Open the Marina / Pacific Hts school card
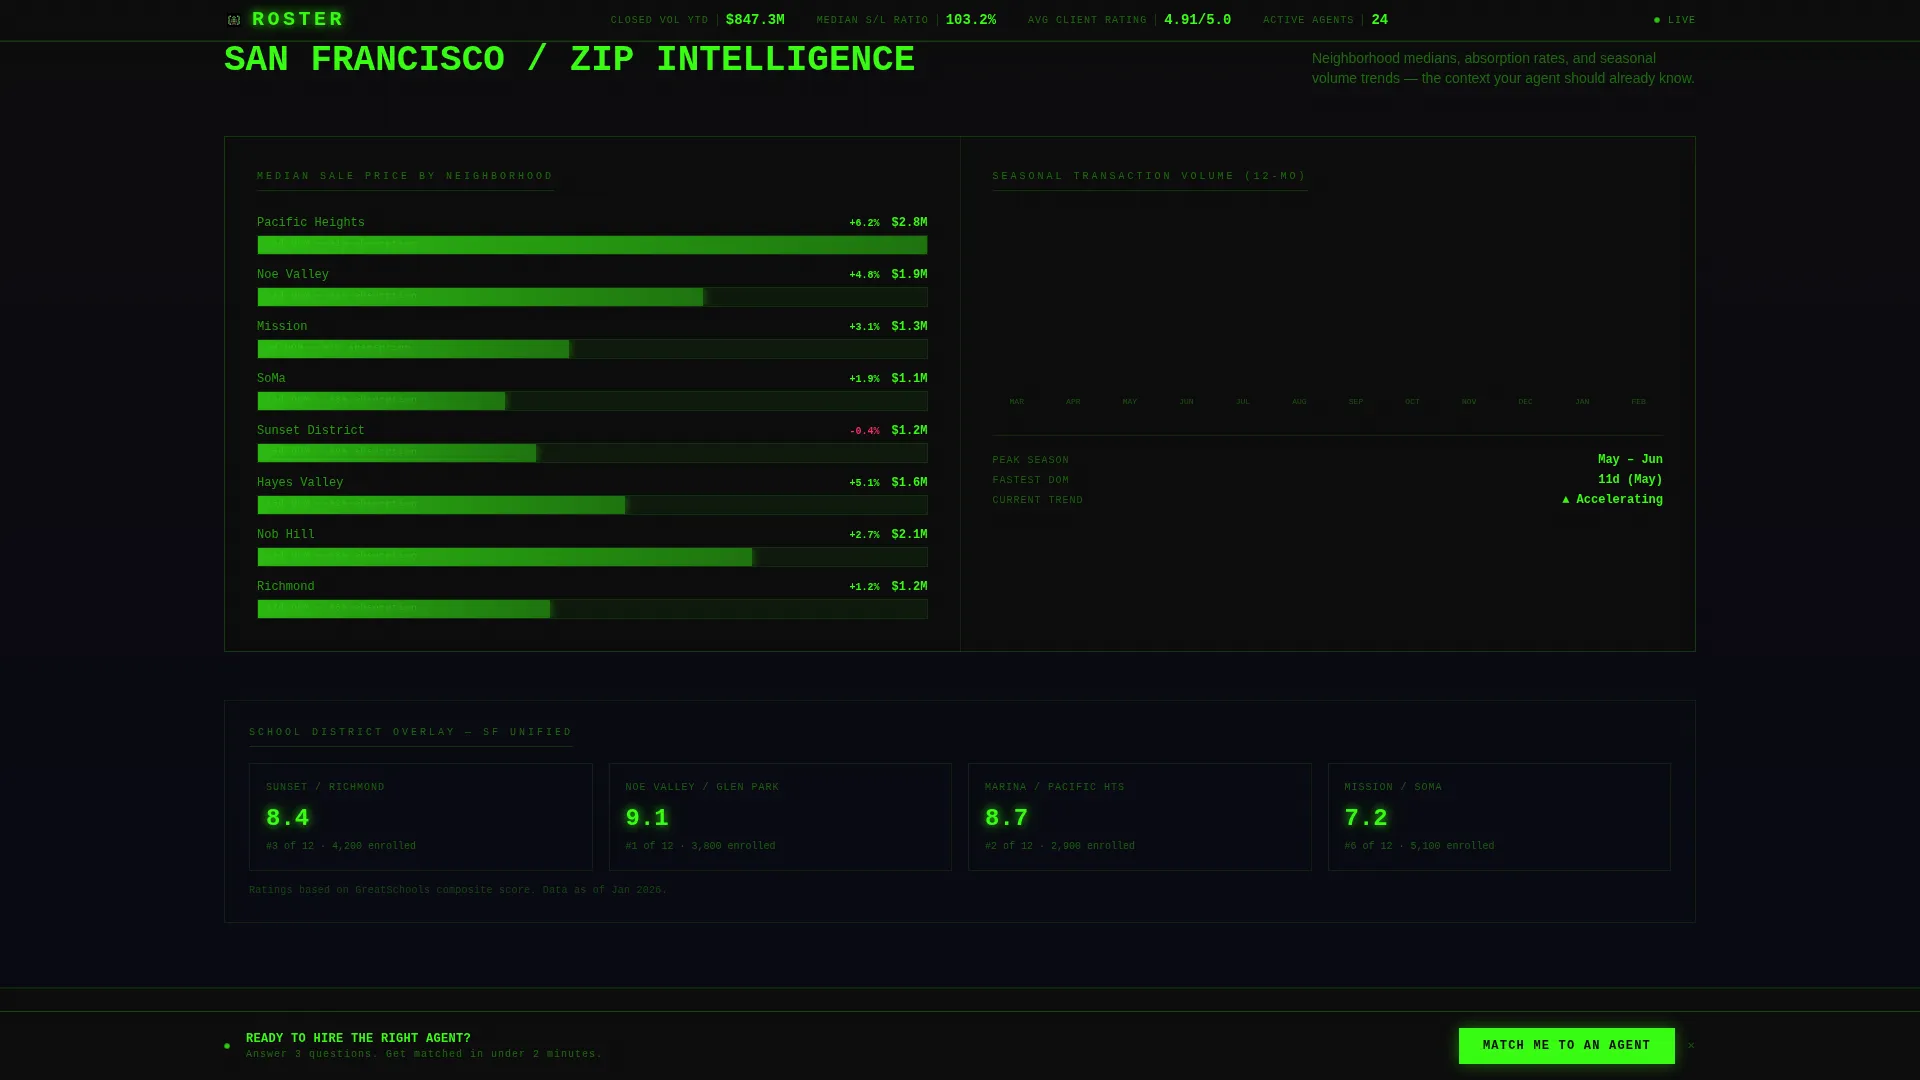Viewport: 1920px width, 1080px height. 1139,817
